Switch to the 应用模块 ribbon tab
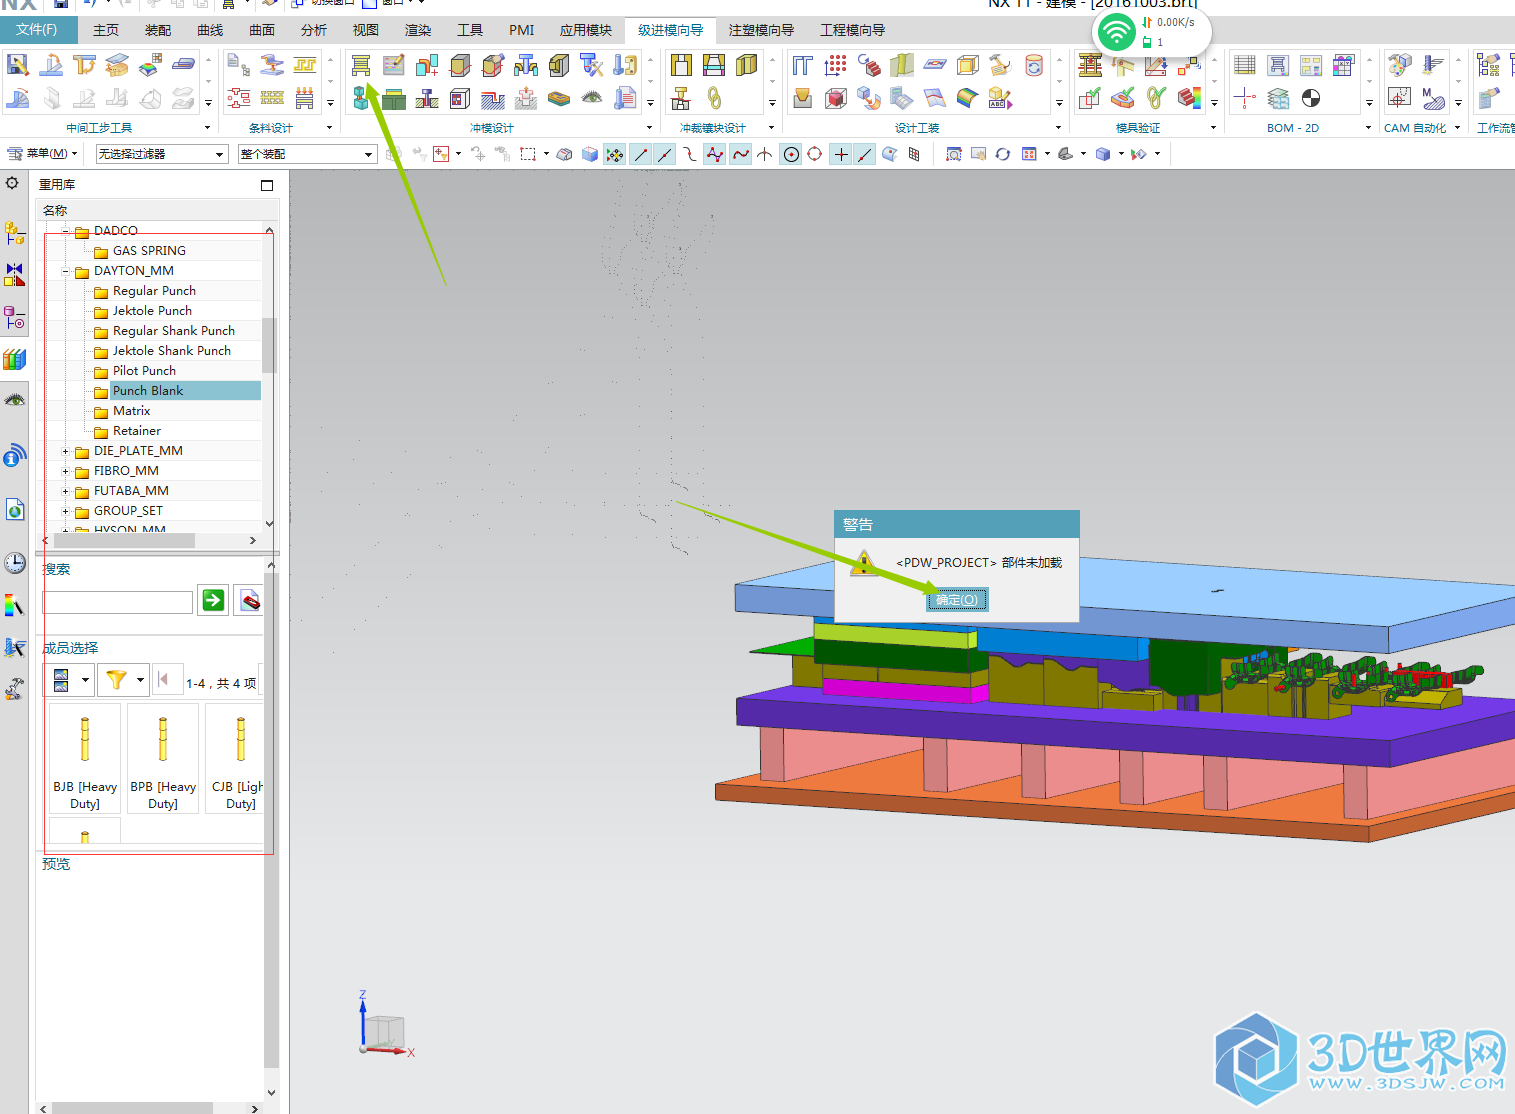The height and width of the screenshot is (1114, 1515). pyautogui.click(x=586, y=30)
